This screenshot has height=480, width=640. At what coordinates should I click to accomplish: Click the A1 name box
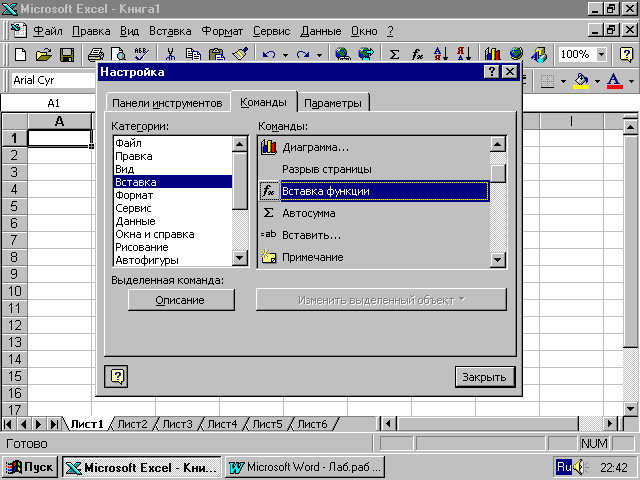click(x=48, y=103)
